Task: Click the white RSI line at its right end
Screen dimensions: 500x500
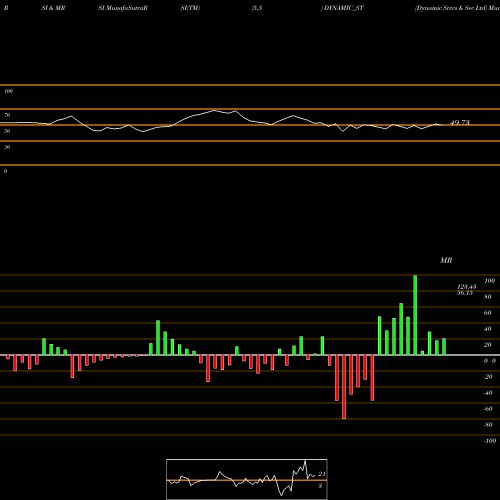Action: click(x=442, y=125)
